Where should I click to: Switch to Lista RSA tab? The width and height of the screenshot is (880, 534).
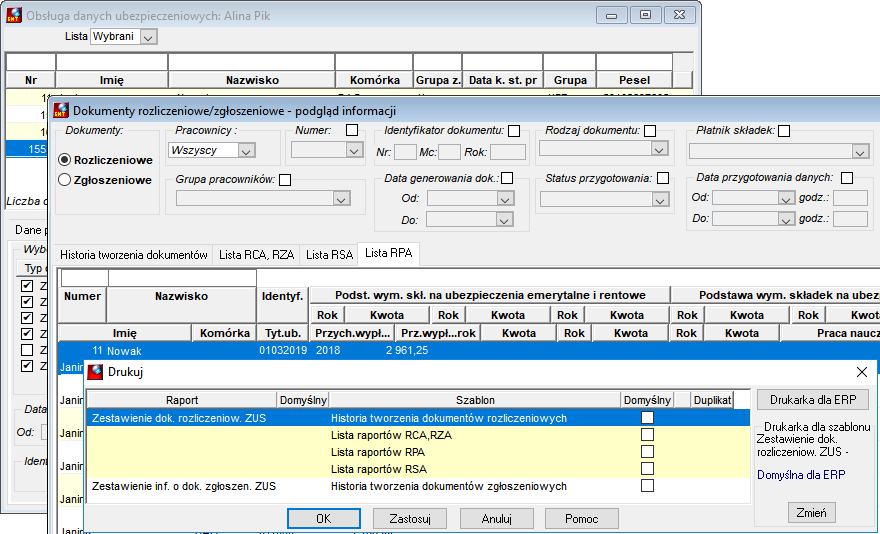(x=329, y=255)
